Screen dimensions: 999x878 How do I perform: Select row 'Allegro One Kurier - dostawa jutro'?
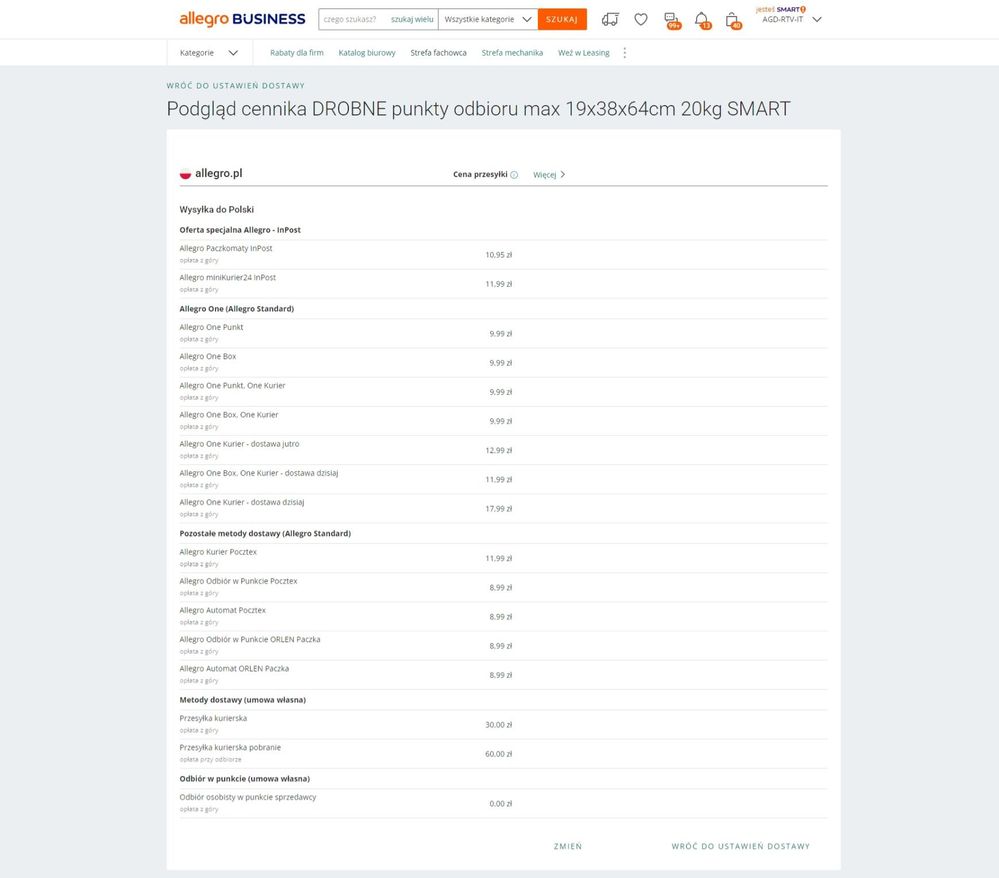pyautogui.click(x=503, y=450)
